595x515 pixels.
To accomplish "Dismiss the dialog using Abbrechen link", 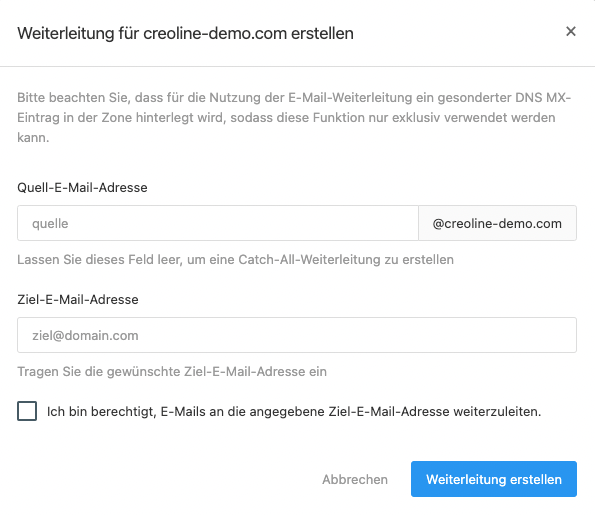I will pyautogui.click(x=355, y=479).
